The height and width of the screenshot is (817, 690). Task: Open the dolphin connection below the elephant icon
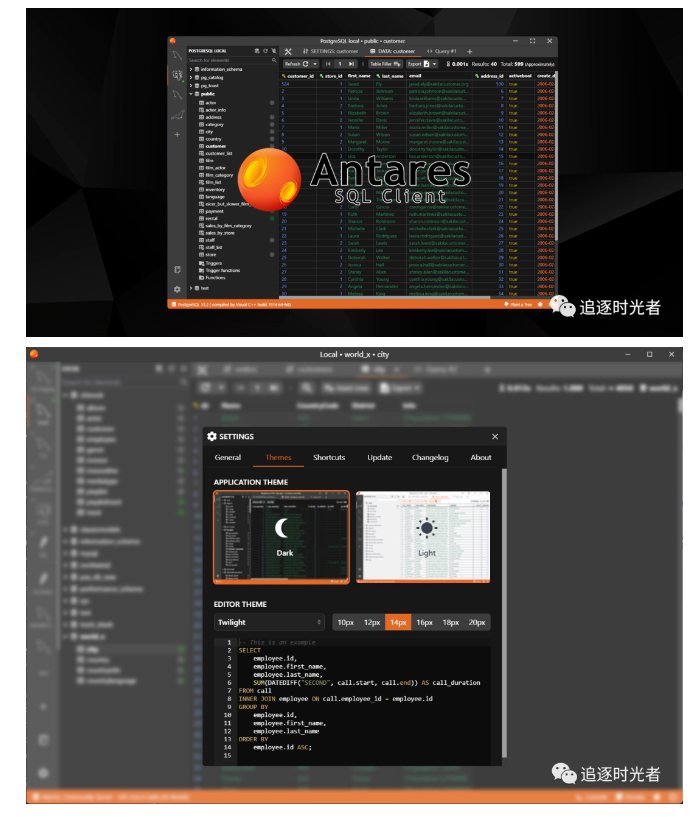[178, 95]
